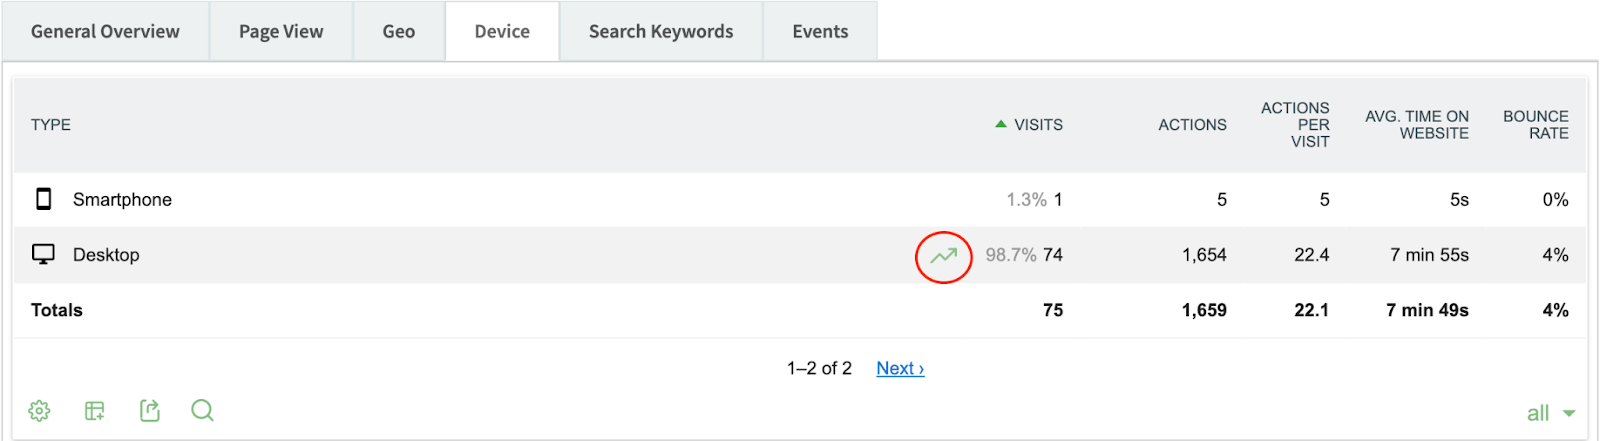This screenshot has width=1600, height=441.
Task: Open the Page View tab
Action: point(281,31)
